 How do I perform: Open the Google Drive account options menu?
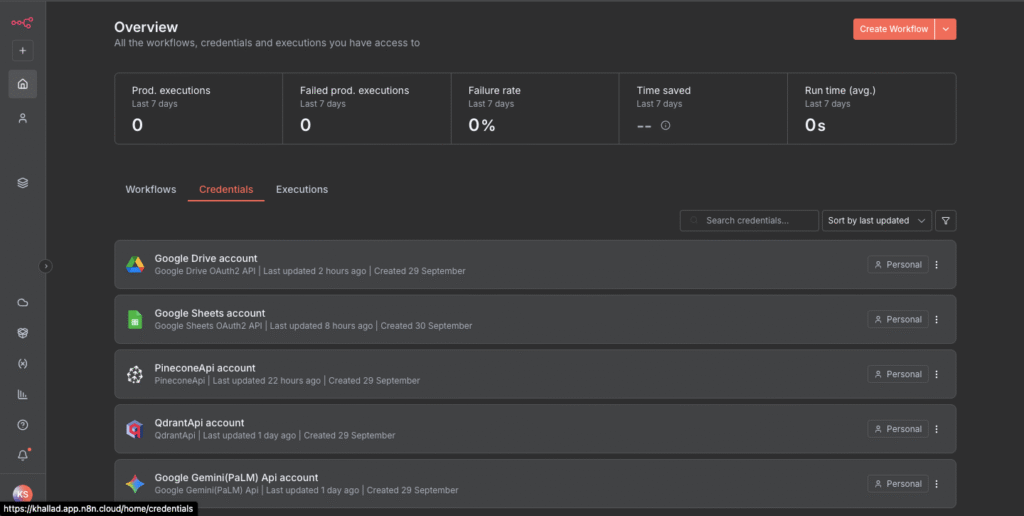(x=936, y=265)
